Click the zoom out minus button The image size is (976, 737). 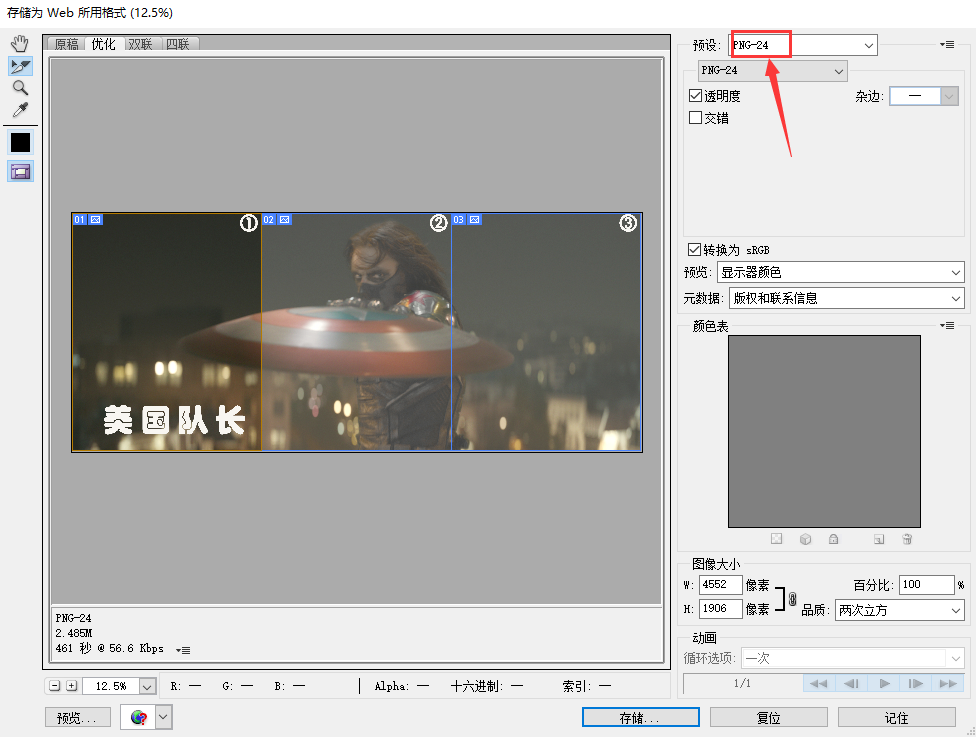pos(55,686)
